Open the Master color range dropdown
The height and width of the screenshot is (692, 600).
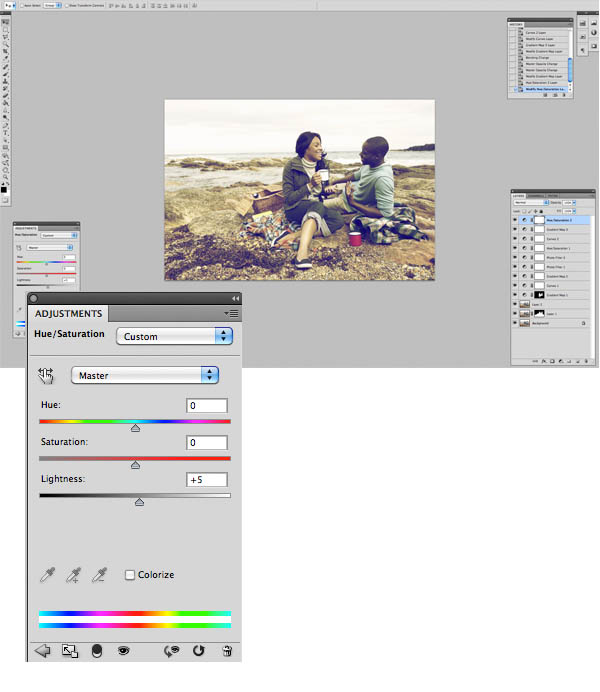pos(144,375)
